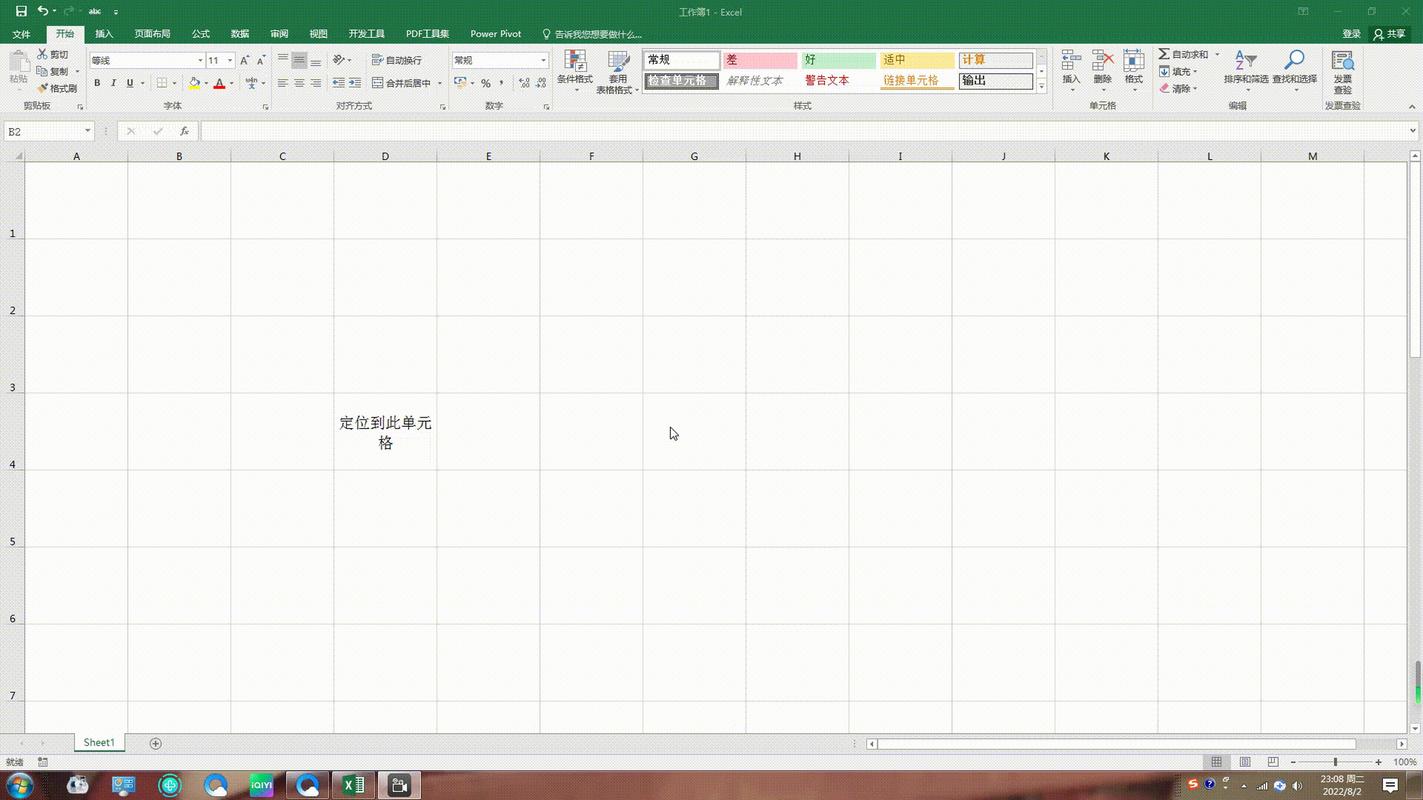Open the font name dropdown showing 等线
Viewport: 1423px width, 800px height.
[199, 60]
